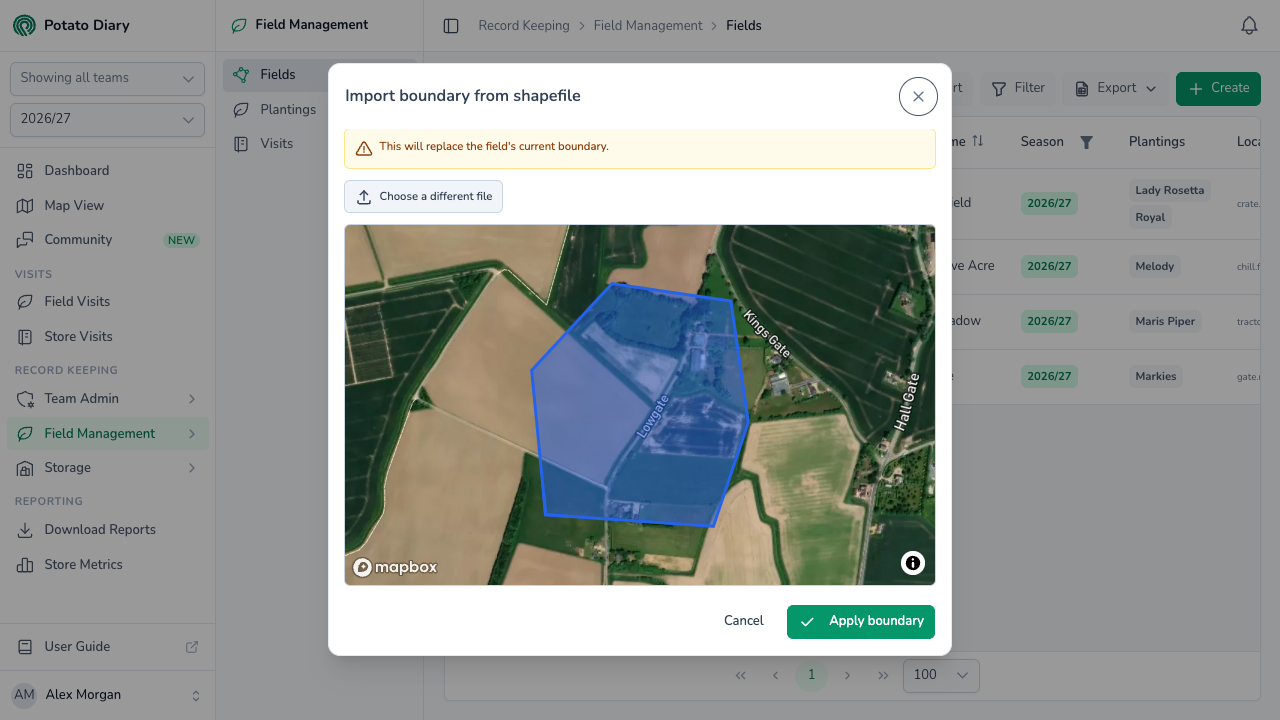Cancel the shapefile import
Screen dimensions: 1280x720
pos(743,621)
